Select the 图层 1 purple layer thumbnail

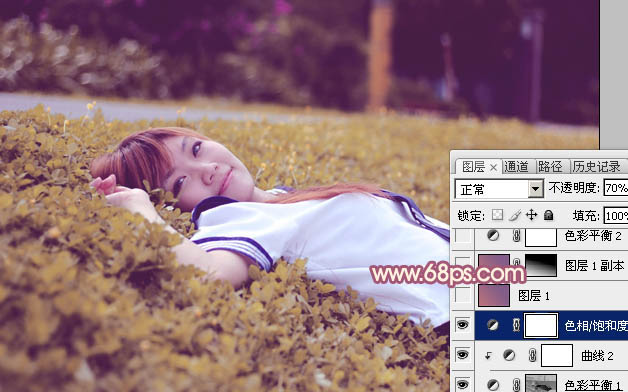pyautogui.click(x=494, y=296)
